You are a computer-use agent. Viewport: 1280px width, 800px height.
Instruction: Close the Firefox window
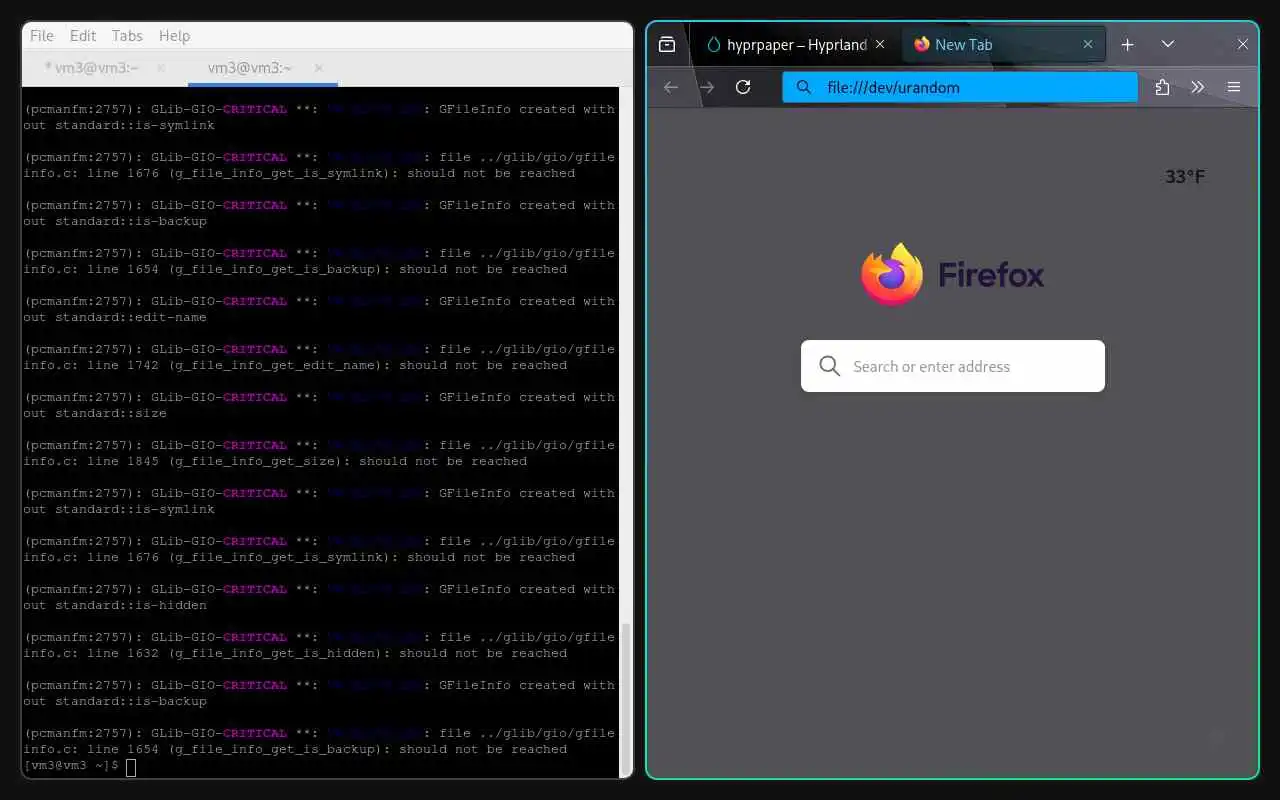[x=1243, y=44]
